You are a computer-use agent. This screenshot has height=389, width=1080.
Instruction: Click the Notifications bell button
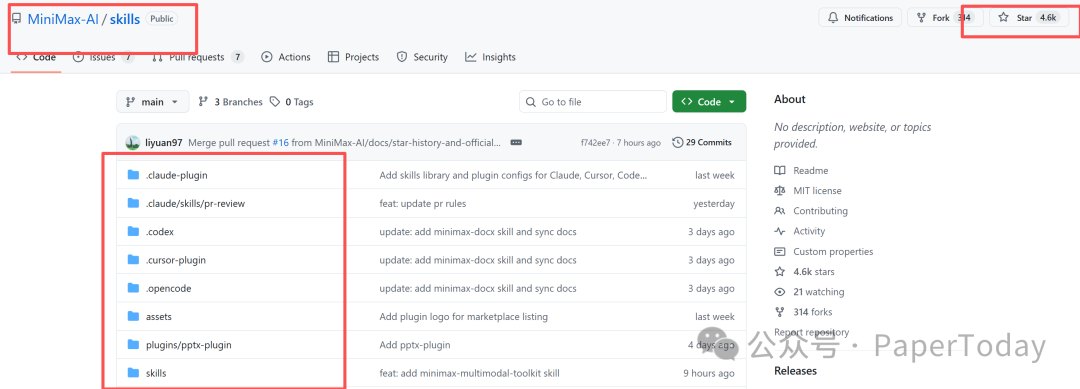click(x=860, y=18)
